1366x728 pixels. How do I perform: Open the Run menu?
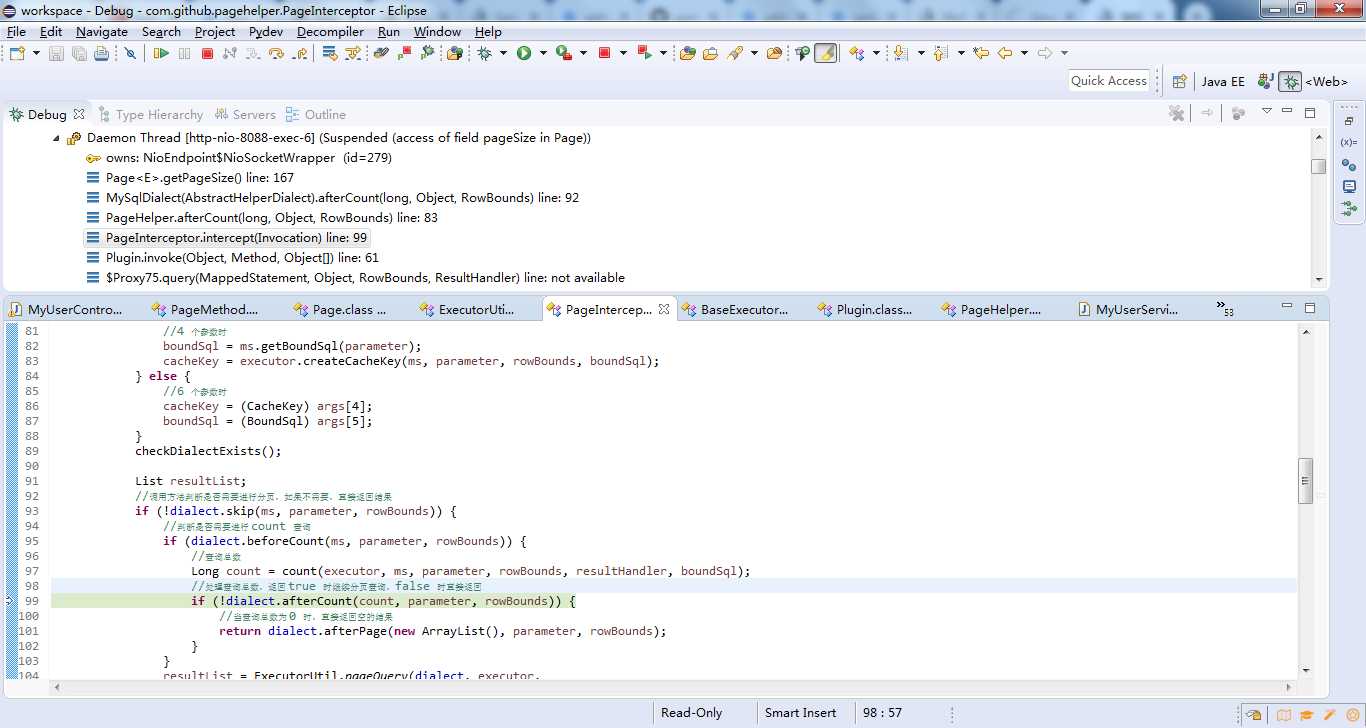coord(389,31)
